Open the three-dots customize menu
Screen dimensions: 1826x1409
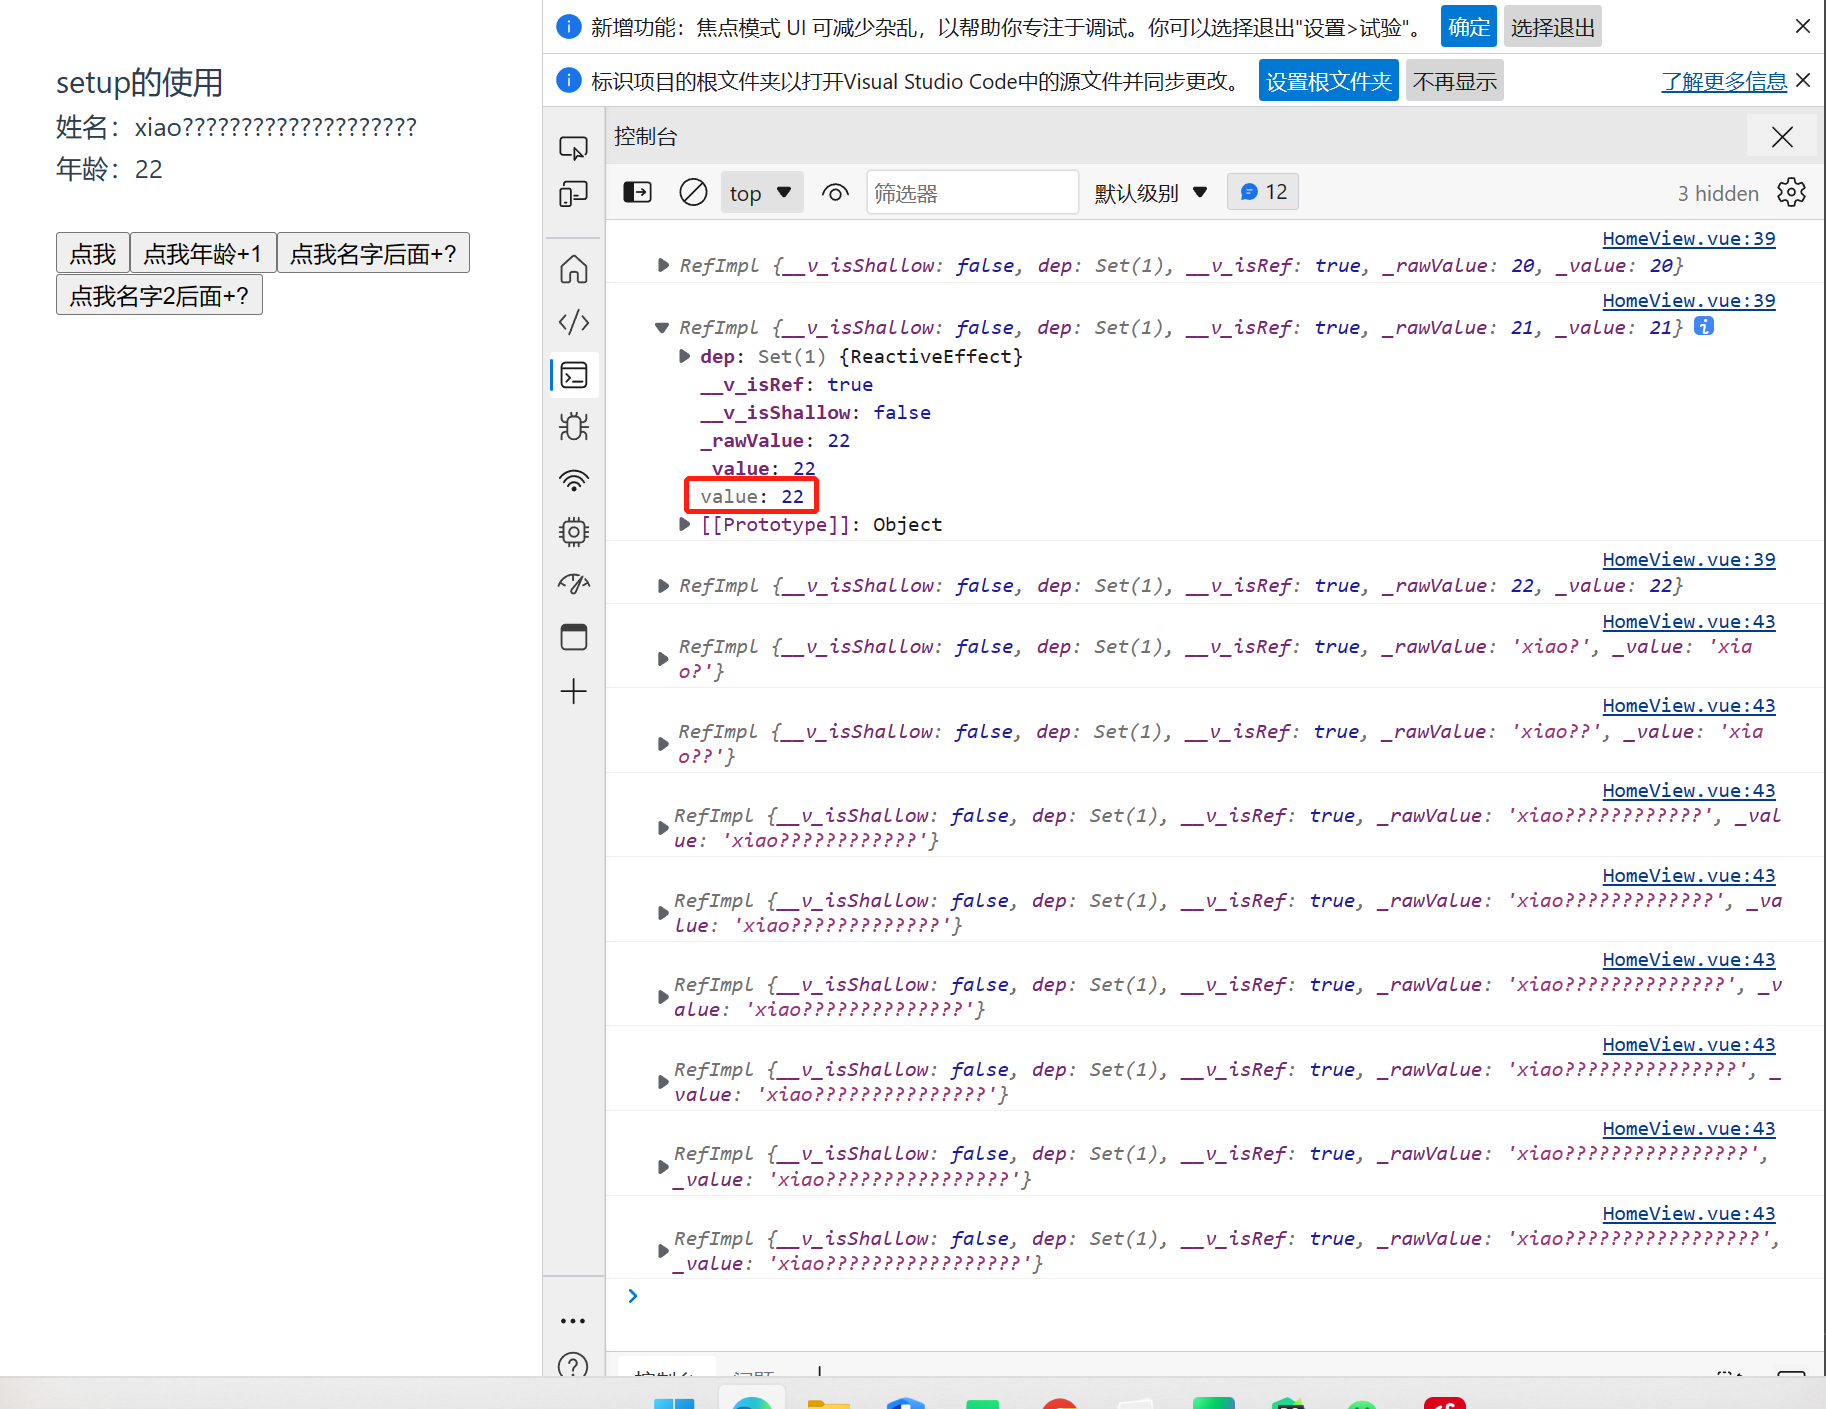click(573, 1321)
